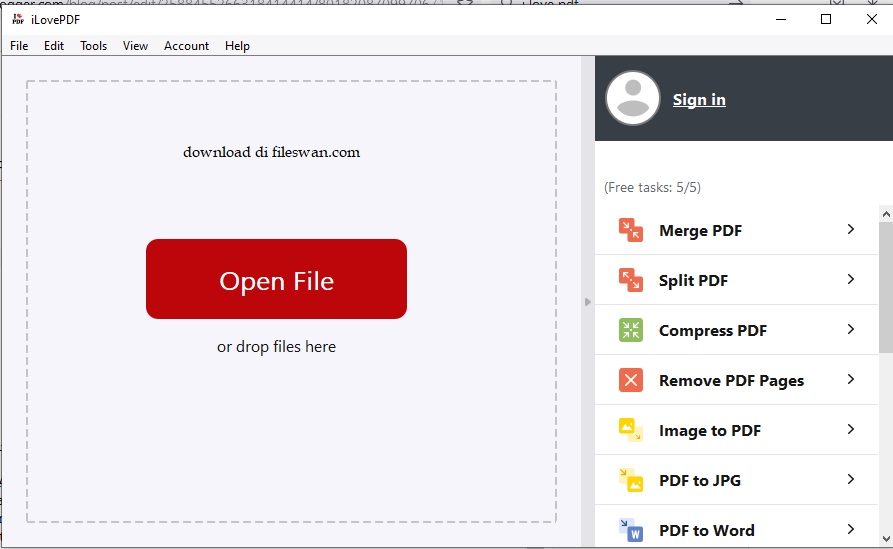Click the scrollbar up arrow

pyautogui.click(x=886, y=214)
